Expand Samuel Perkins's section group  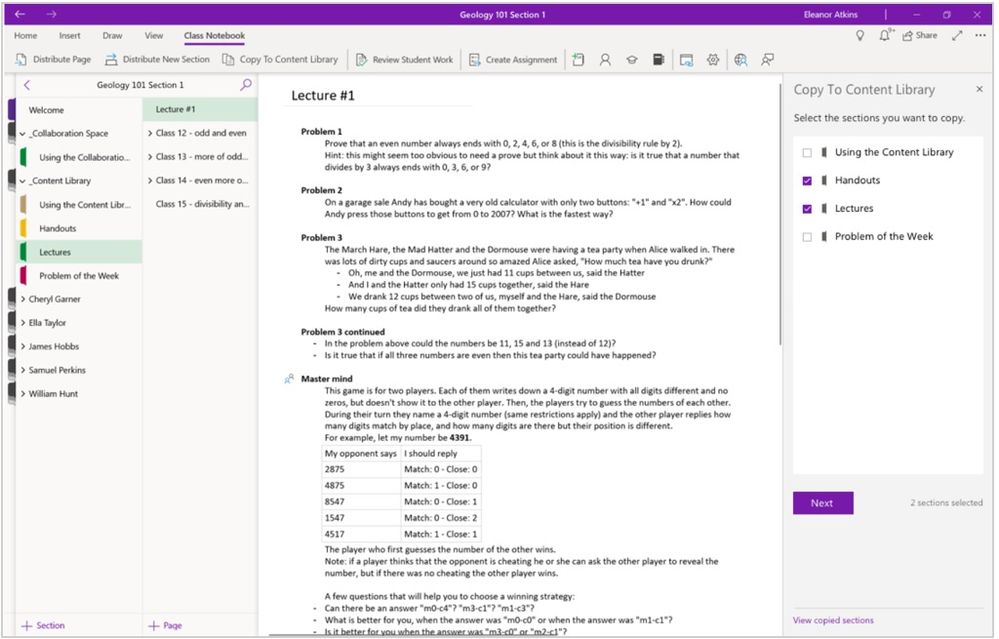(23, 370)
